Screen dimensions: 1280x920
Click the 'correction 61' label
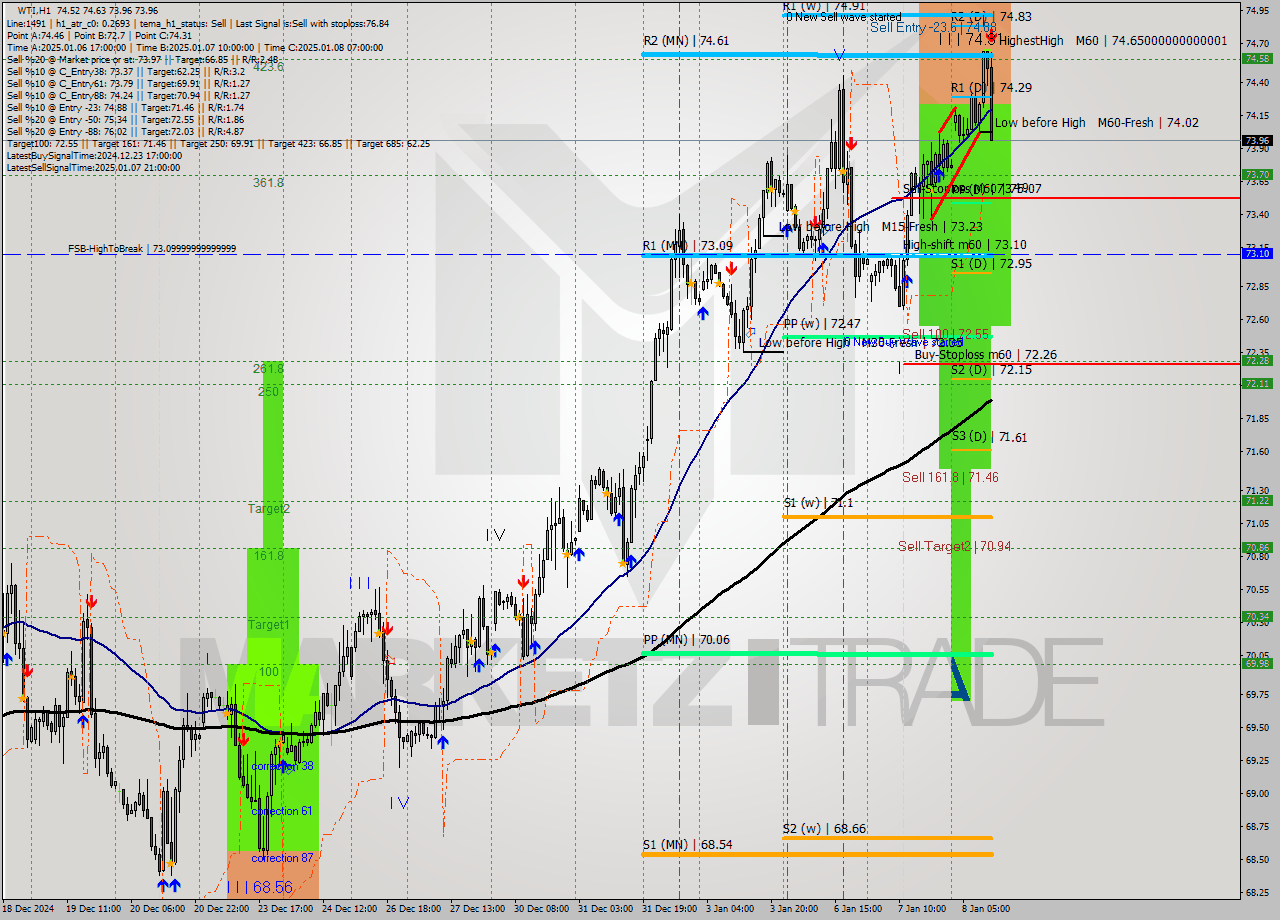coord(282,811)
